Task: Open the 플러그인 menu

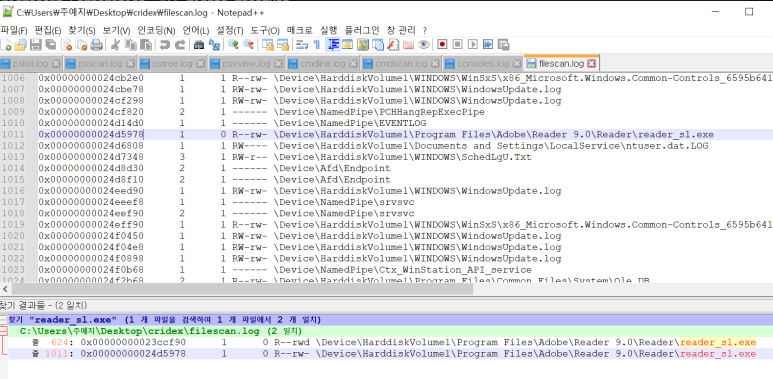Action: click(362, 30)
